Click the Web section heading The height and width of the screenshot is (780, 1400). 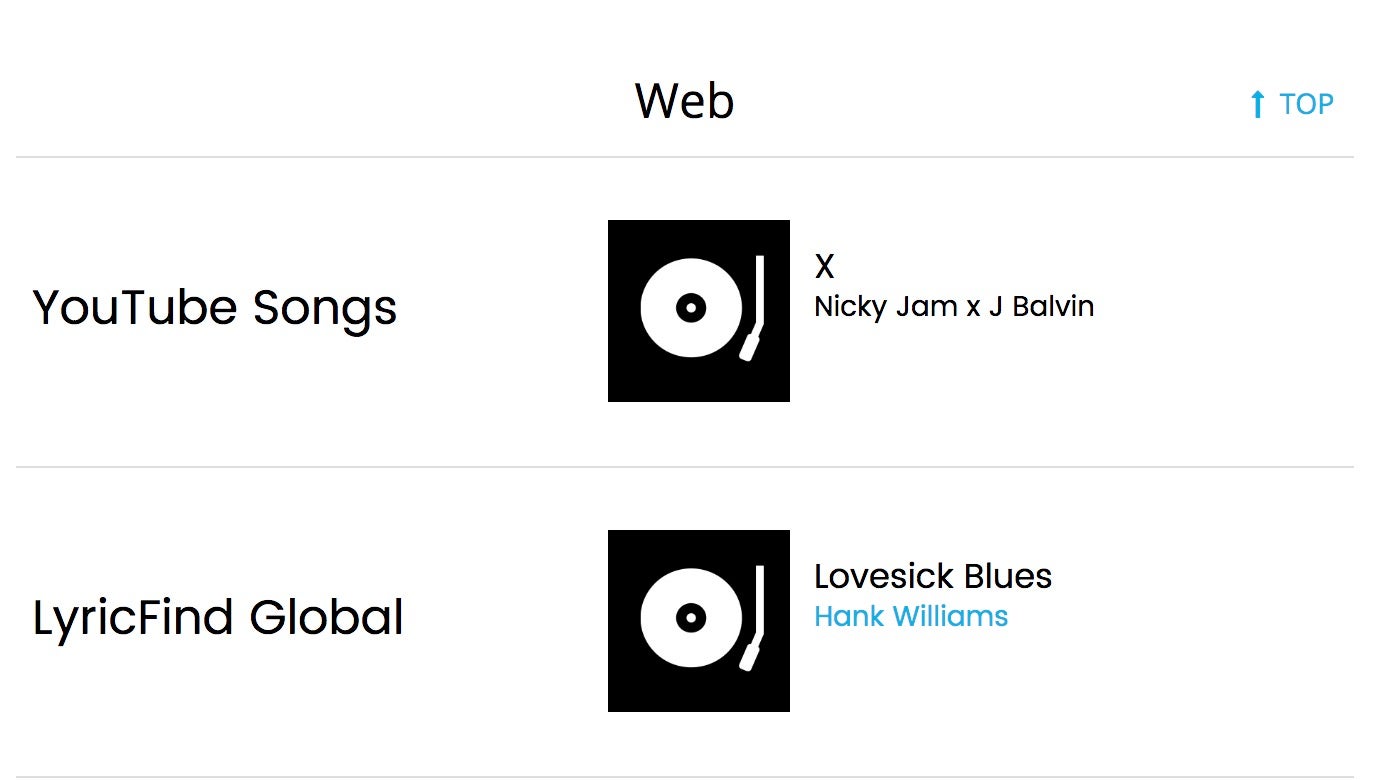(x=685, y=101)
